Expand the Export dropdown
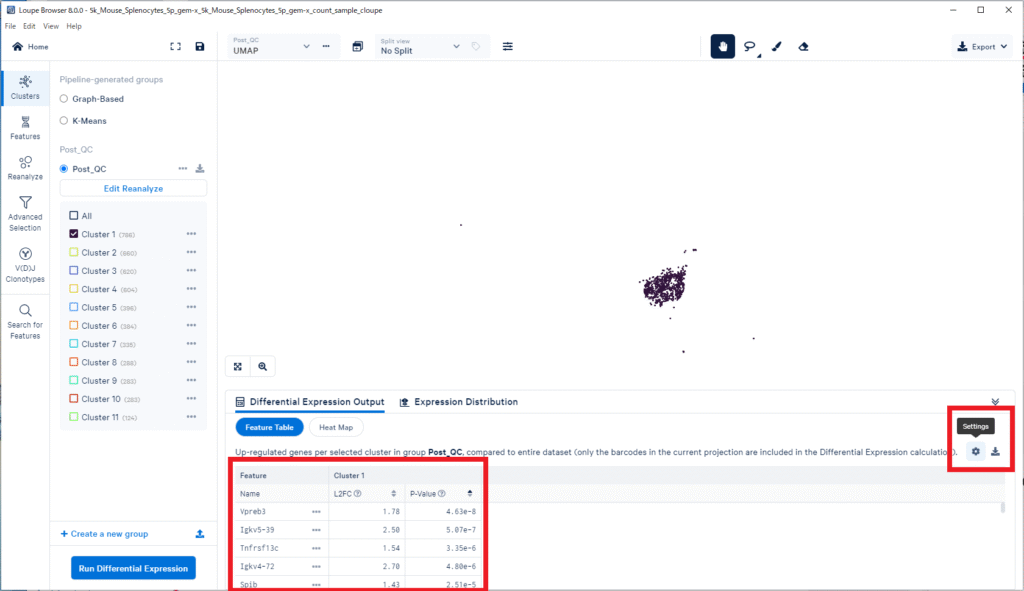The height and width of the screenshot is (591, 1024). pos(982,46)
